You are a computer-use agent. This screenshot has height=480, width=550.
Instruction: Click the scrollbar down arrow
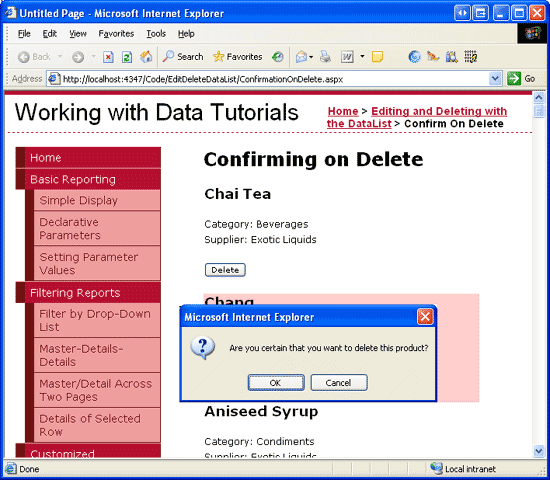pyautogui.click(x=539, y=451)
